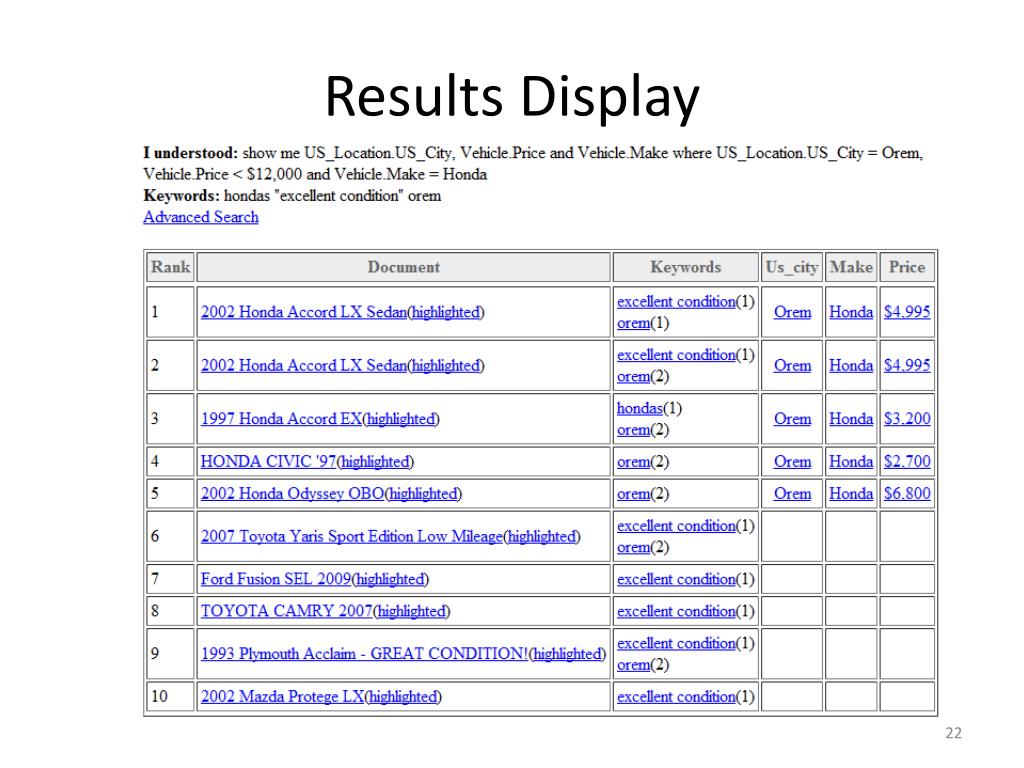Click Honda make link in rank 2 row
Viewport: 1024px width, 768px height.
[851, 366]
